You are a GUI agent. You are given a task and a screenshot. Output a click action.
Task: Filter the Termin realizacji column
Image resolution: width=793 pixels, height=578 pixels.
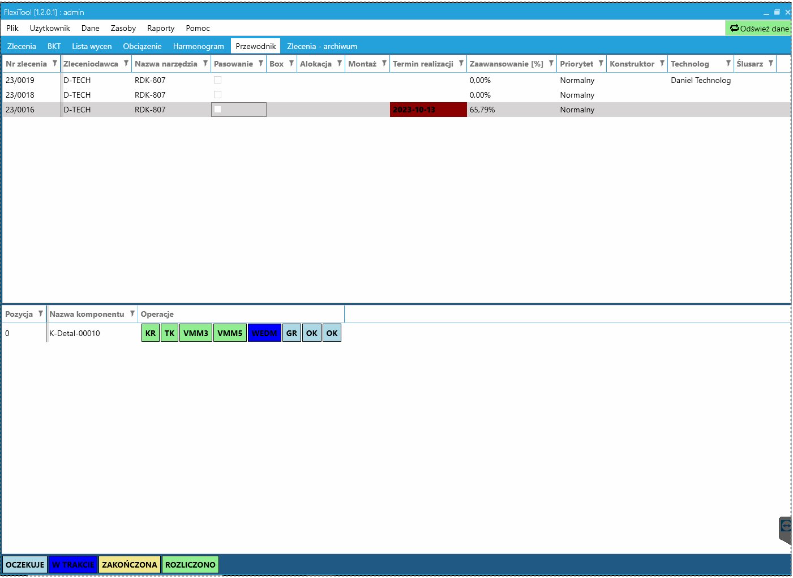pos(460,64)
